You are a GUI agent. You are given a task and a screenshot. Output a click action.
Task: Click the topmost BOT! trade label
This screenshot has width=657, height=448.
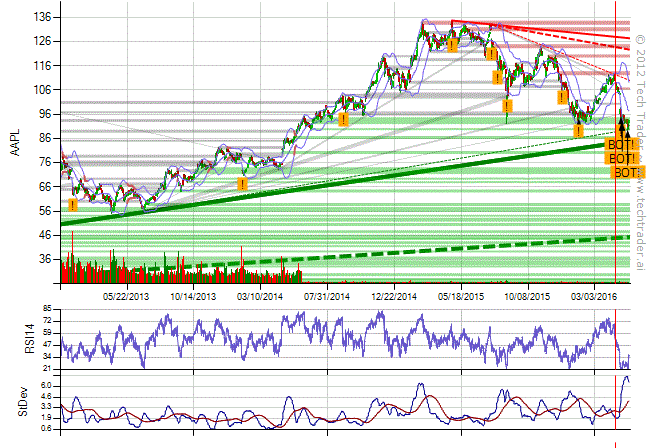pyautogui.click(x=621, y=145)
